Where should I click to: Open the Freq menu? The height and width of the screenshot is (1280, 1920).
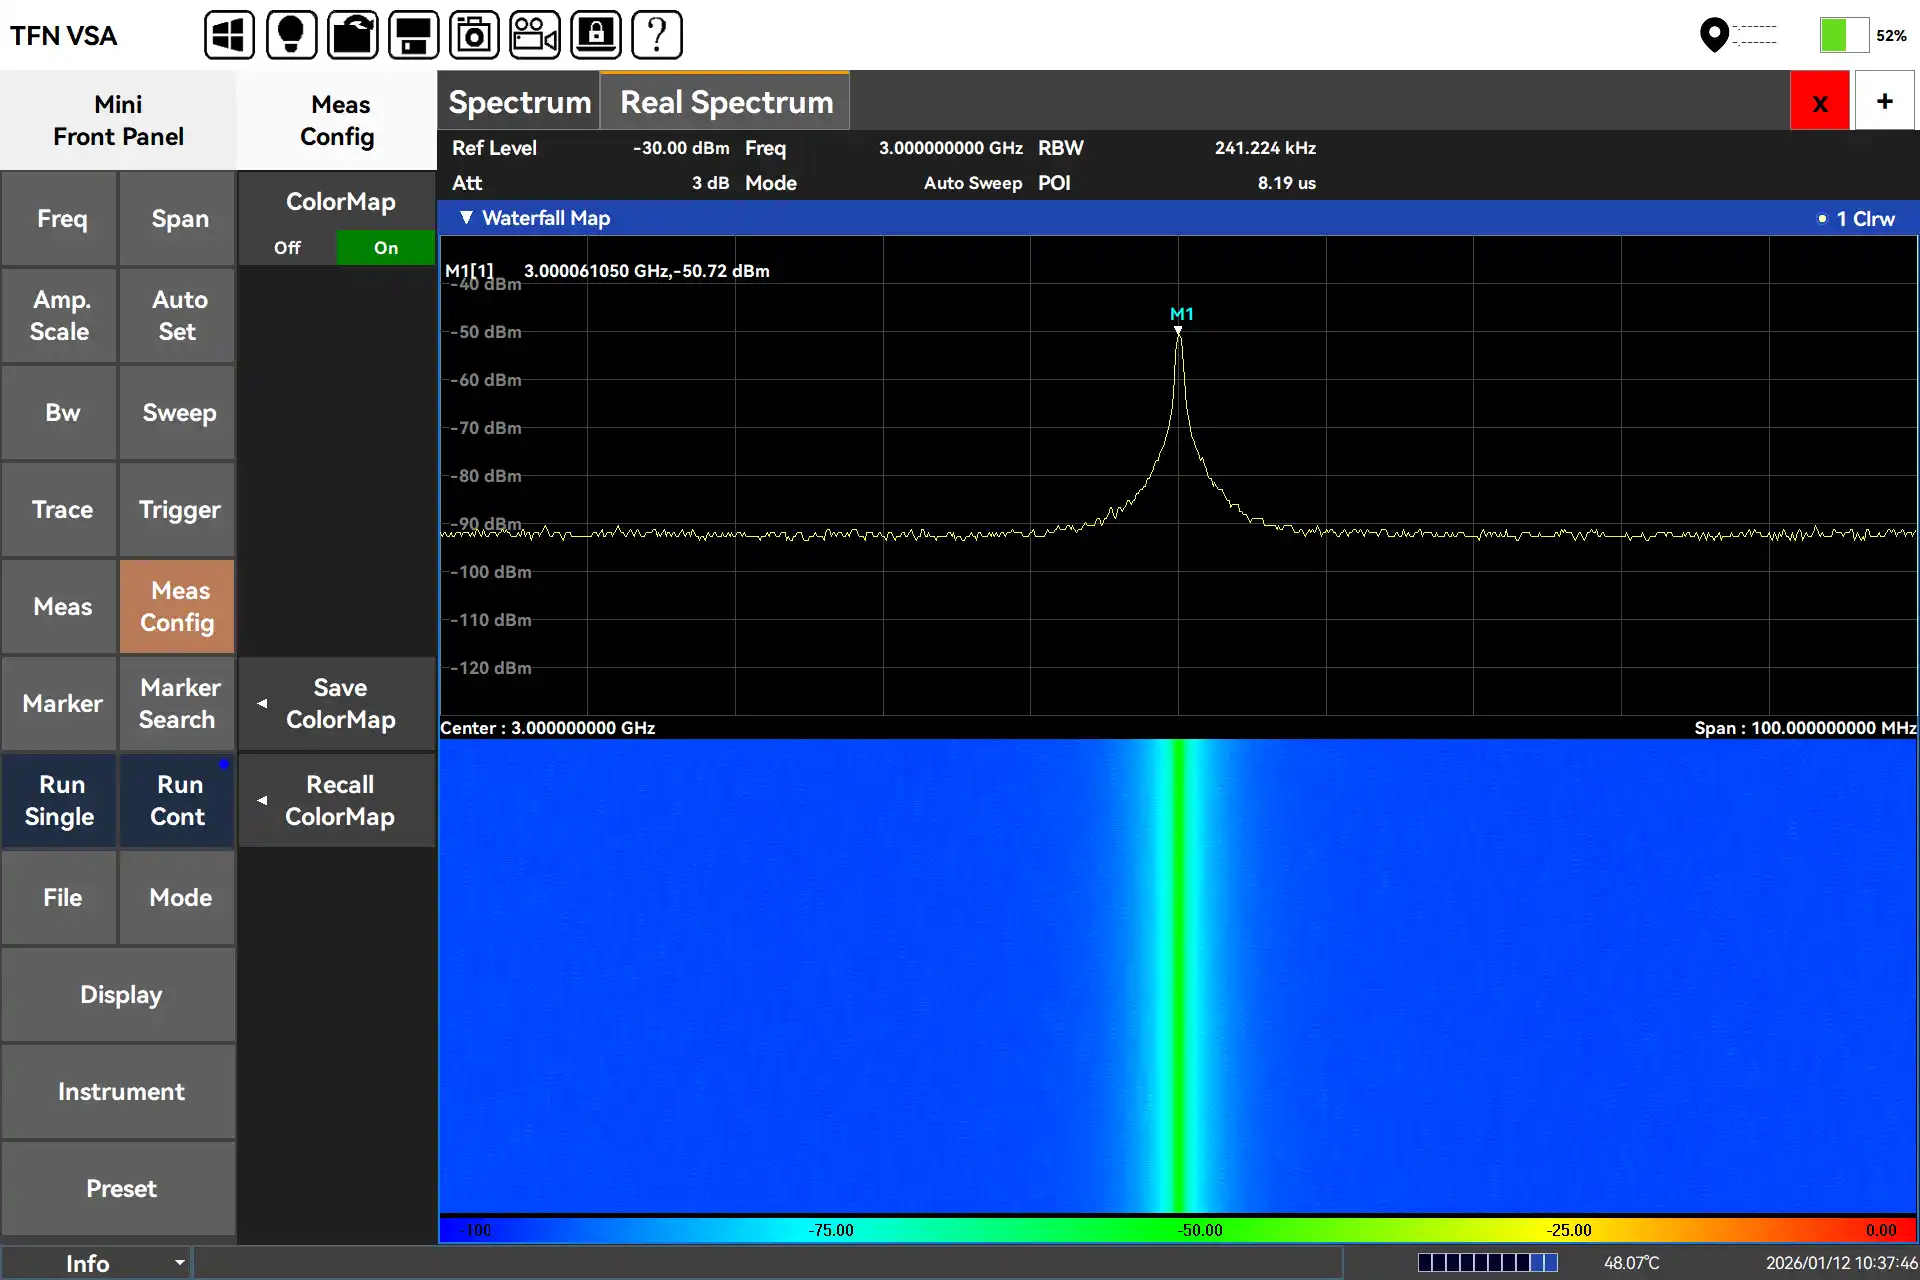61,218
